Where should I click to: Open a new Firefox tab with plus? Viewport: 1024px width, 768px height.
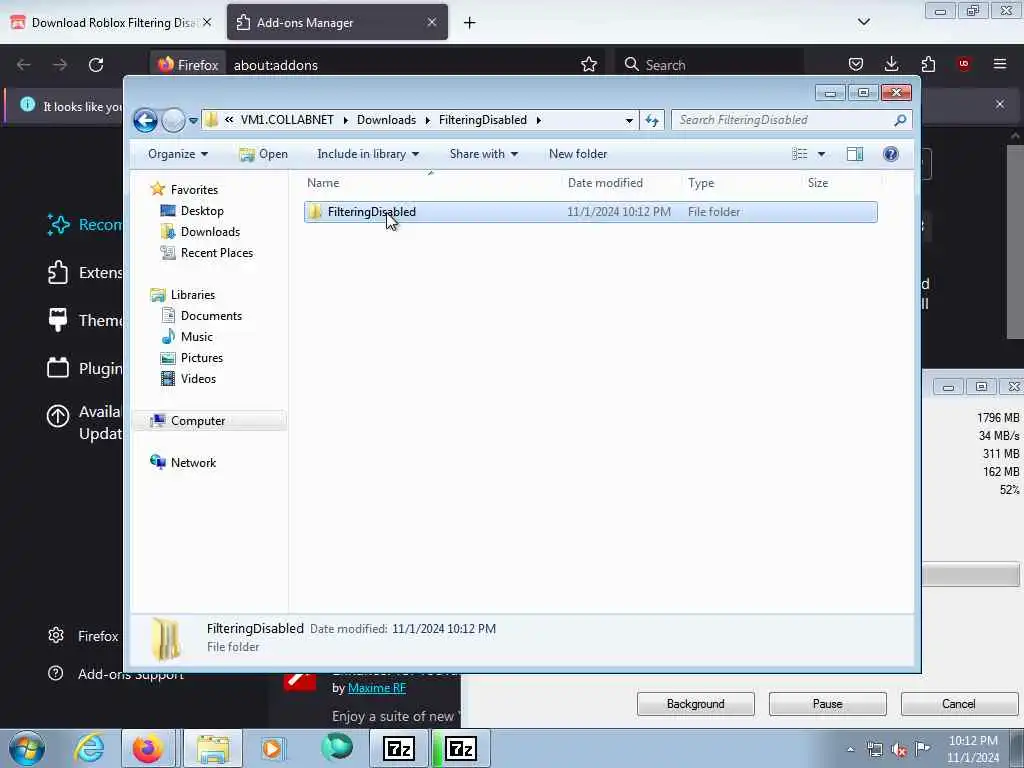(470, 23)
